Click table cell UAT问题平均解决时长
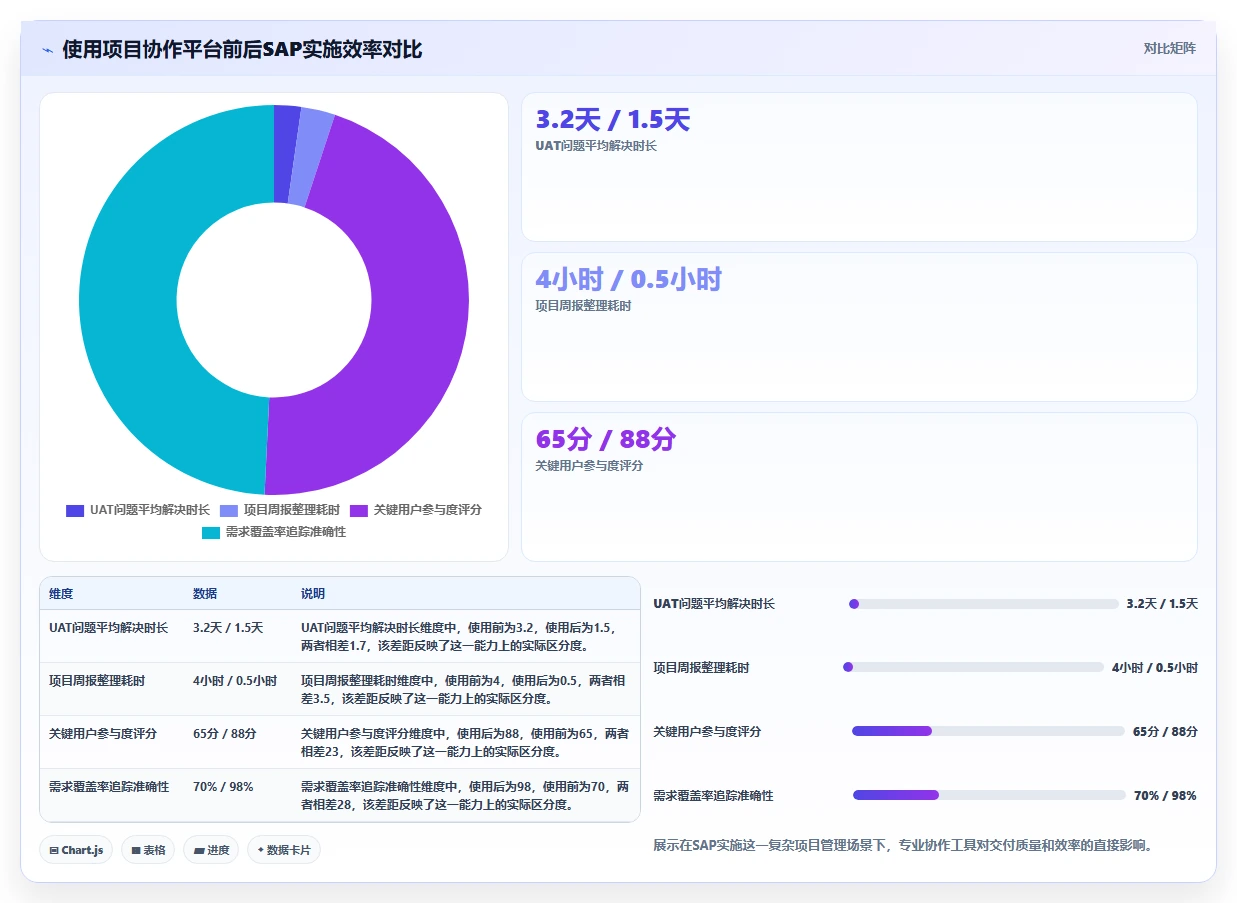 coord(108,628)
